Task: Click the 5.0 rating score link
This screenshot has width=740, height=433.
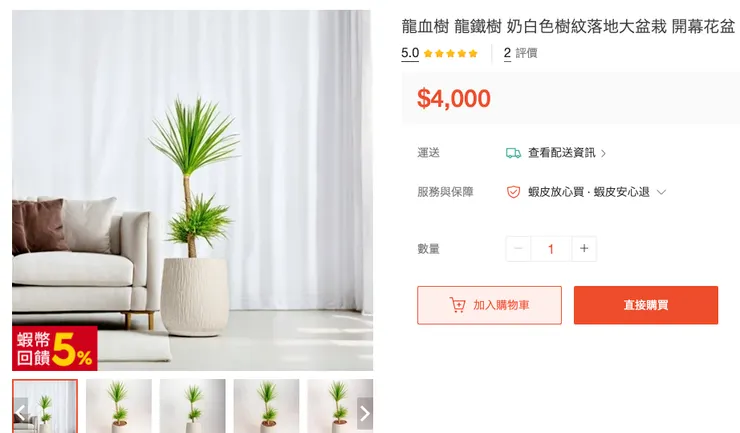Action: [x=410, y=53]
